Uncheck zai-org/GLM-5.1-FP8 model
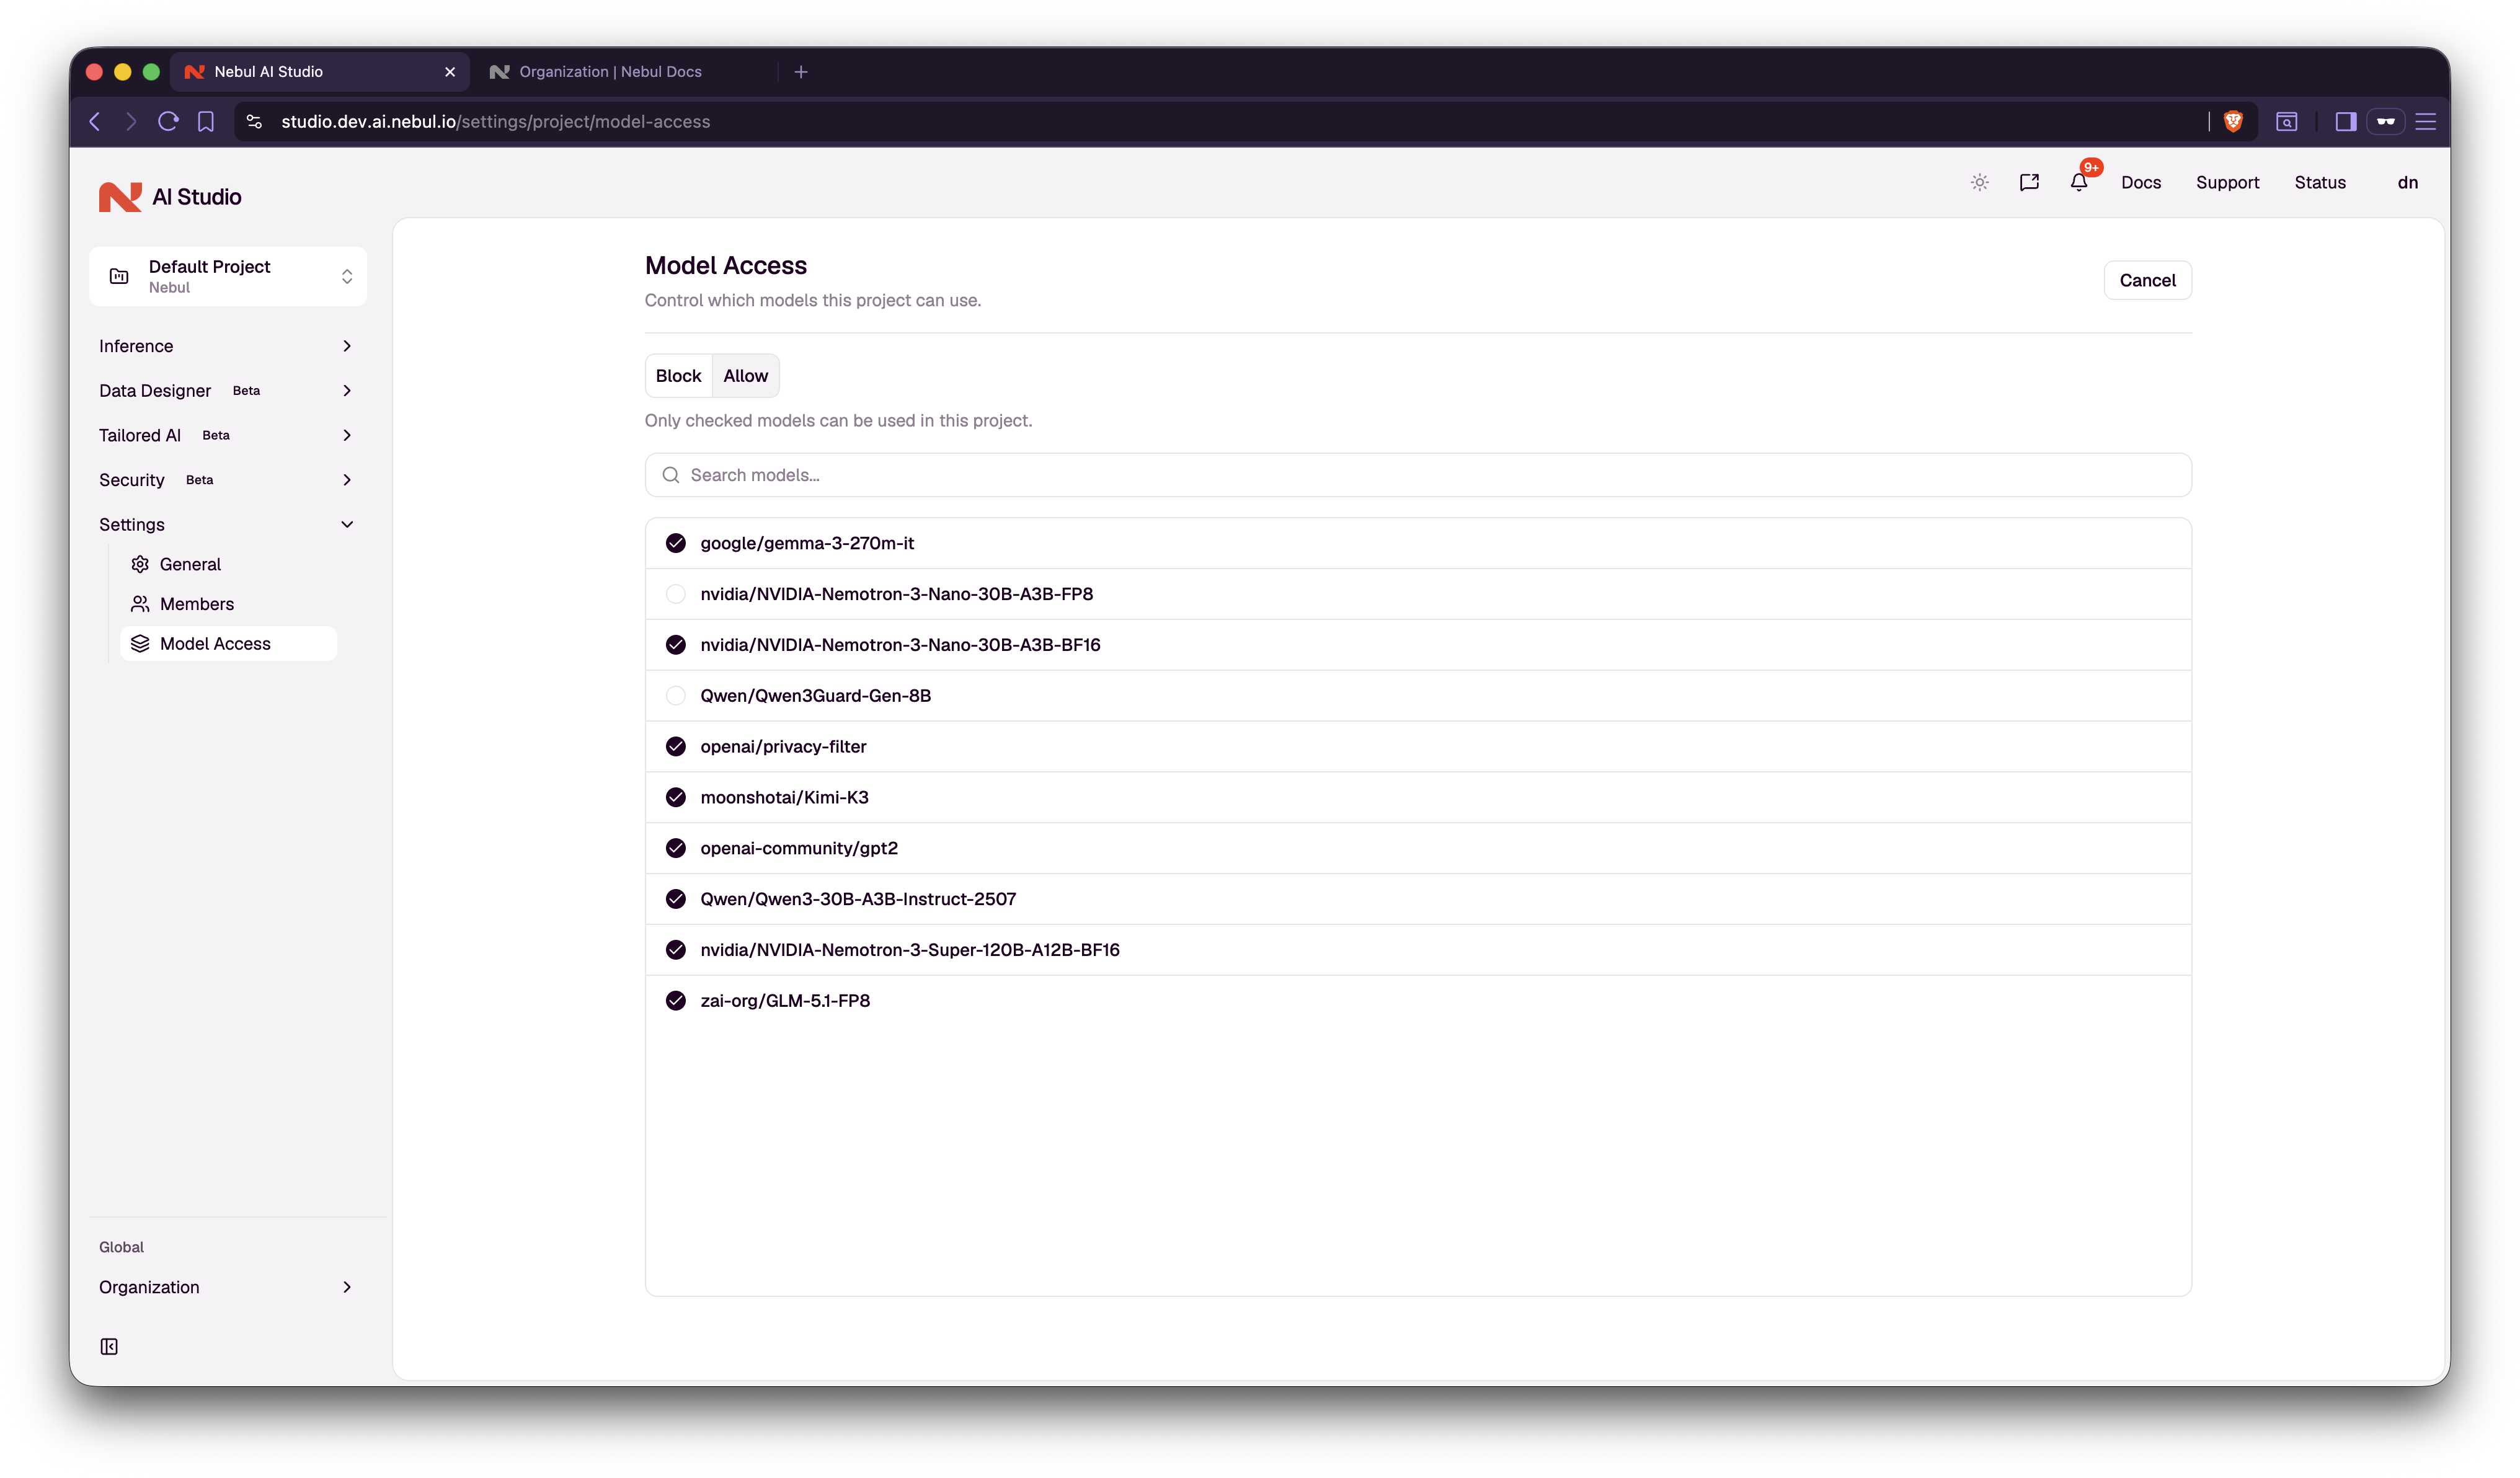The height and width of the screenshot is (1478, 2520). 676,1000
